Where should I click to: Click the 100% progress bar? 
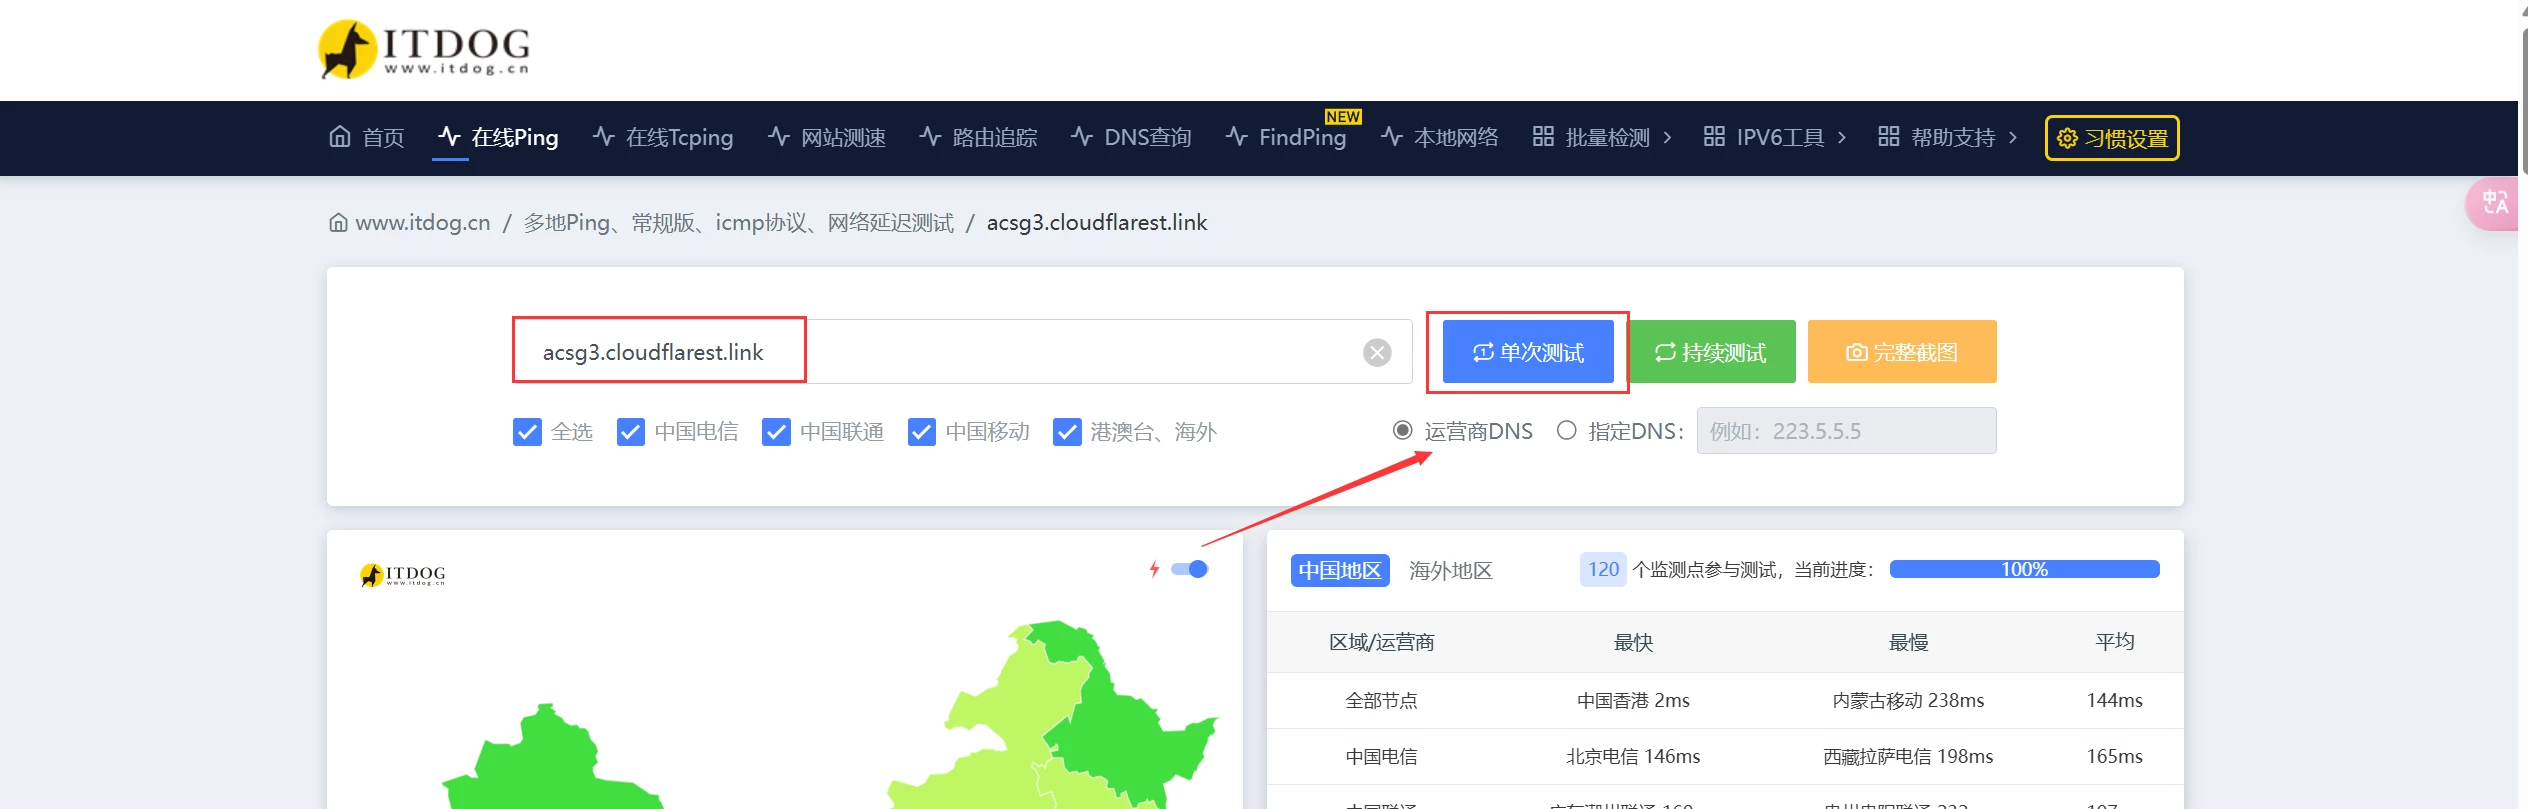[2023, 569]
